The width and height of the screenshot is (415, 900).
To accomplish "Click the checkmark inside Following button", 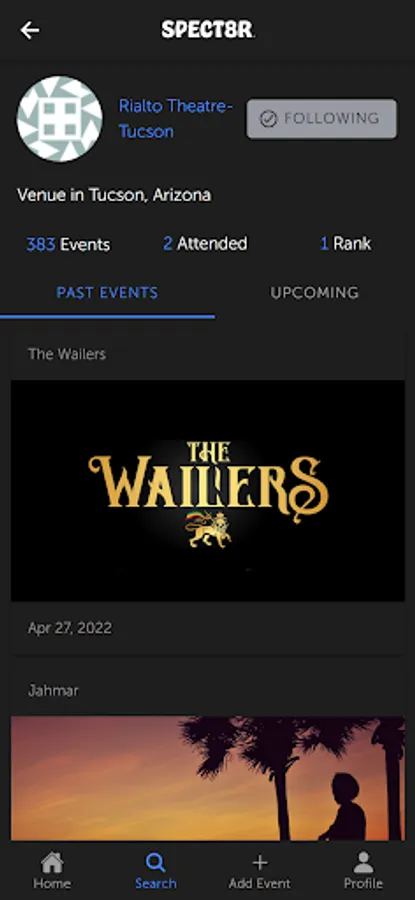I will point(268,119).
